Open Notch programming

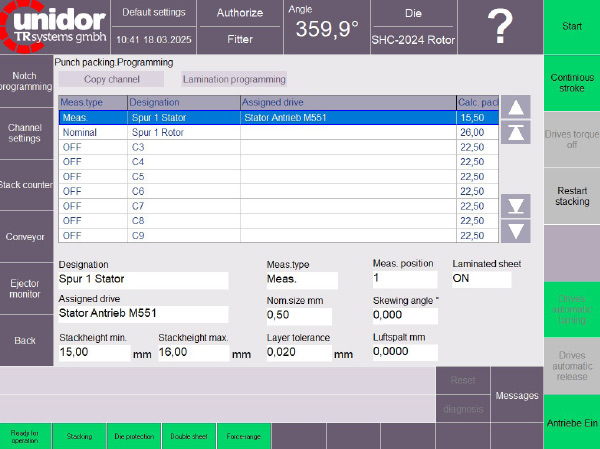point(26,81)
